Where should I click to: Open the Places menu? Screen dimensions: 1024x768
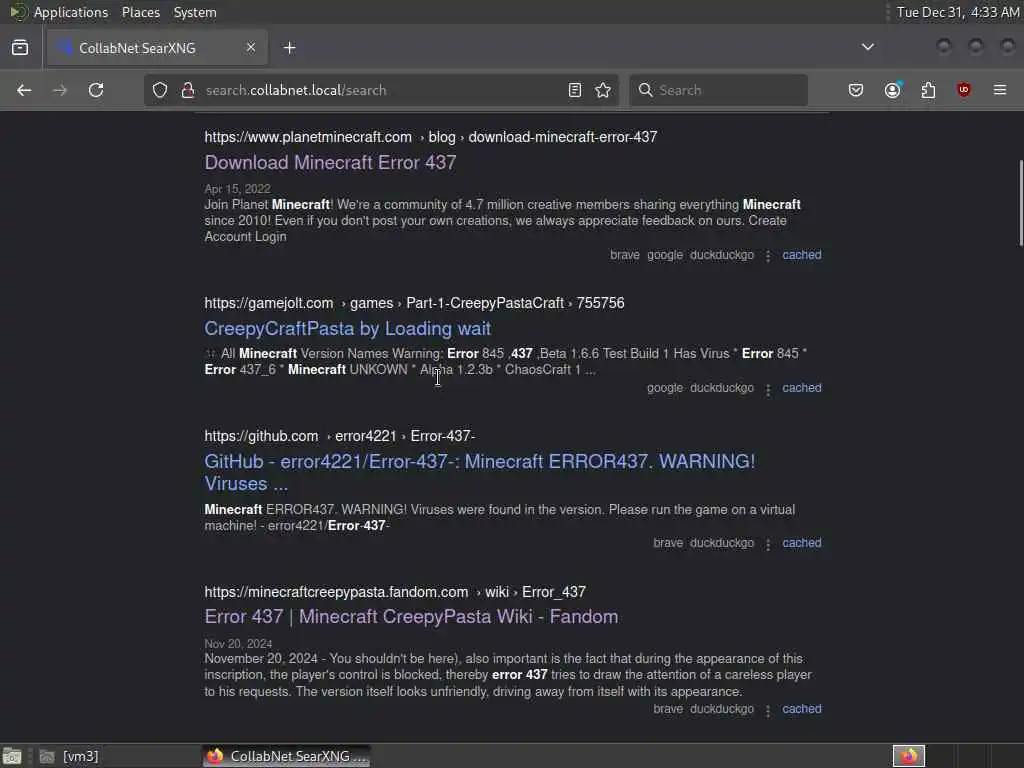point(141,12)
